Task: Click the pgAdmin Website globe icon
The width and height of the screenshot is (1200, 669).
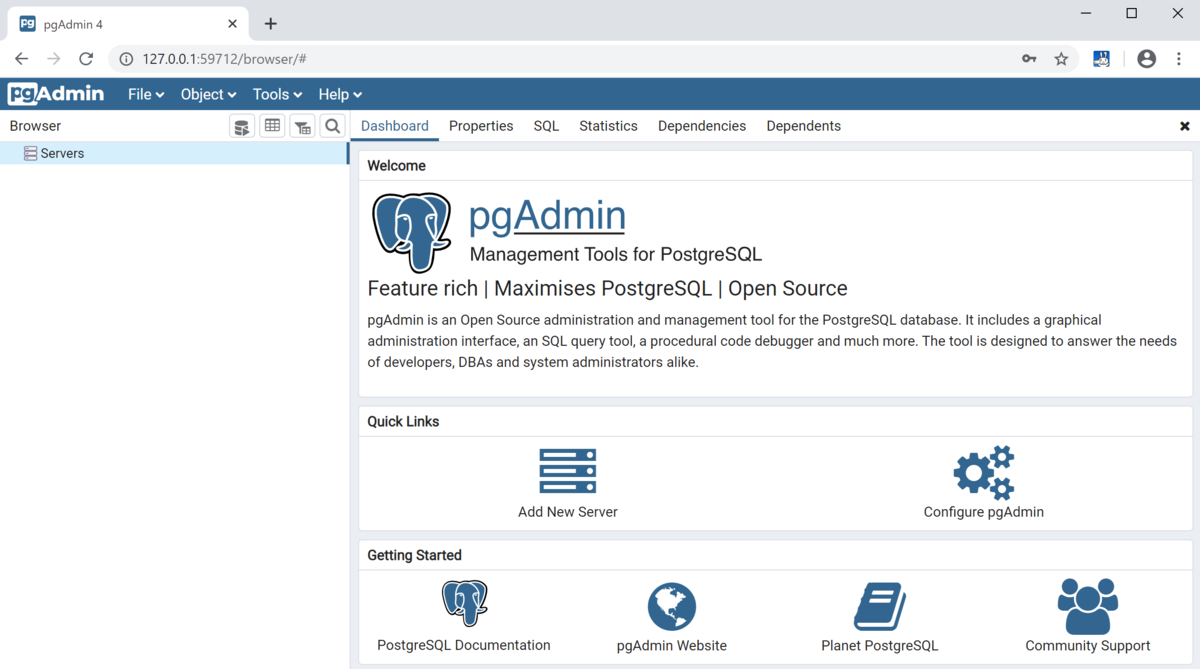Action: tap(672, 606)
